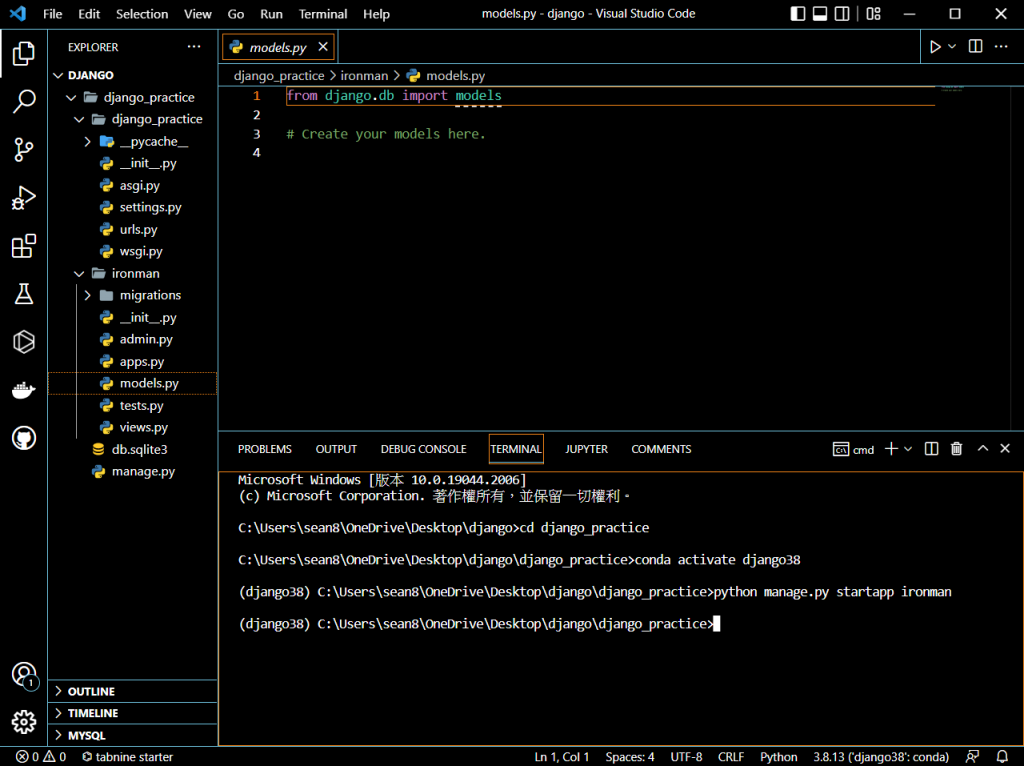Click errors and warnings counter in status bar
This screenshot has height=766, width=1024.
(x=40, y=756)
